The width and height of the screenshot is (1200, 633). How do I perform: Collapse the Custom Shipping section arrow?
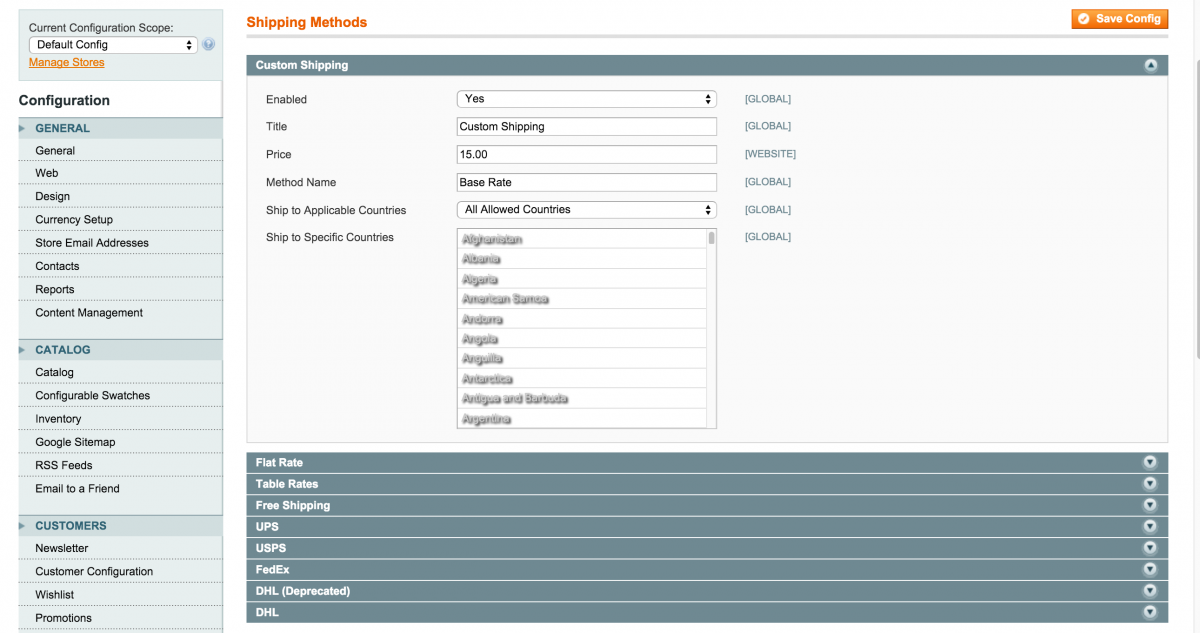click(x=1150, y=65)
